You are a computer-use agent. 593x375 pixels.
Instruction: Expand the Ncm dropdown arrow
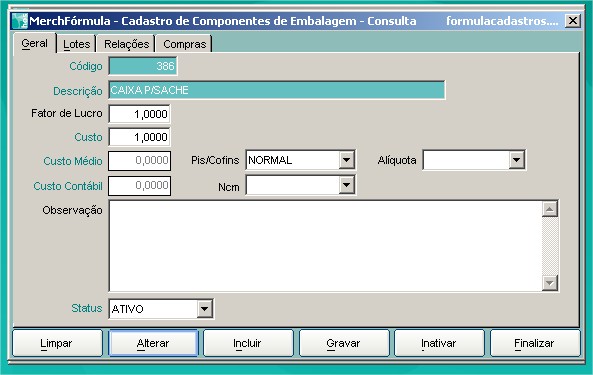[x=346, y=185]
